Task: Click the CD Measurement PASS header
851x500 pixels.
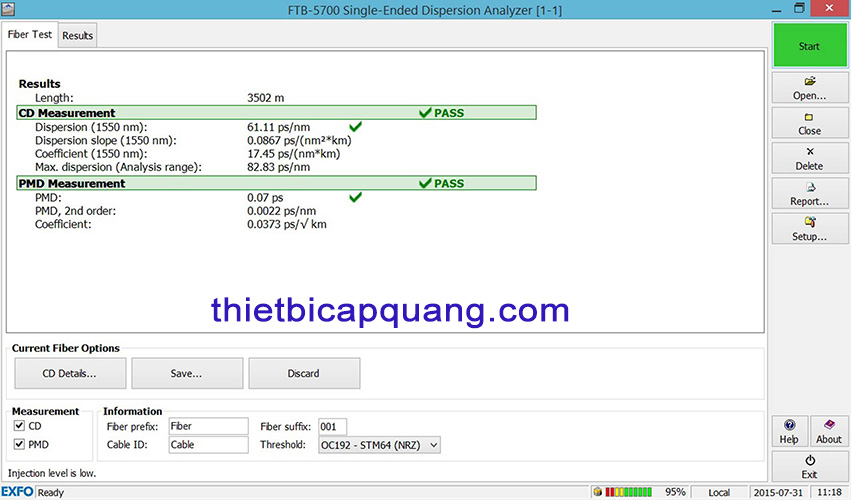Action: pos(276,112)
